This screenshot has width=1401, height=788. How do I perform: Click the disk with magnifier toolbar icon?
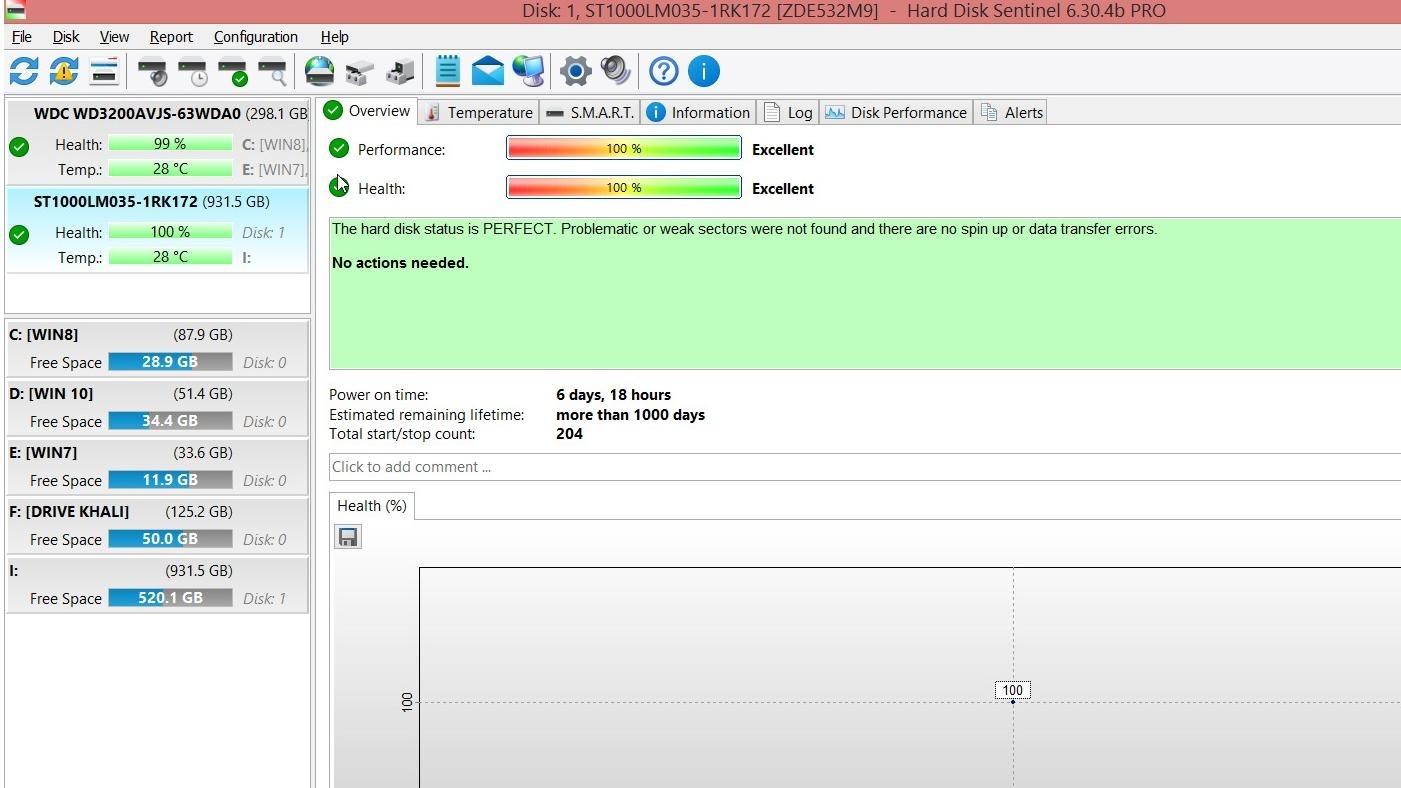(x=272, y=72)
